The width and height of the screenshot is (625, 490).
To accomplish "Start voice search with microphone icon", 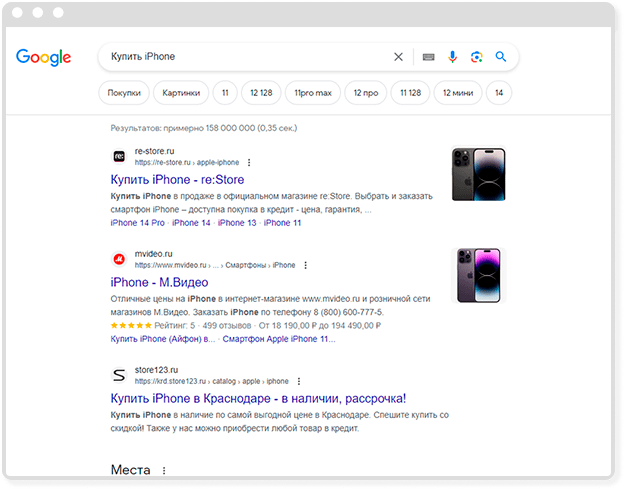I will (452, 57).
